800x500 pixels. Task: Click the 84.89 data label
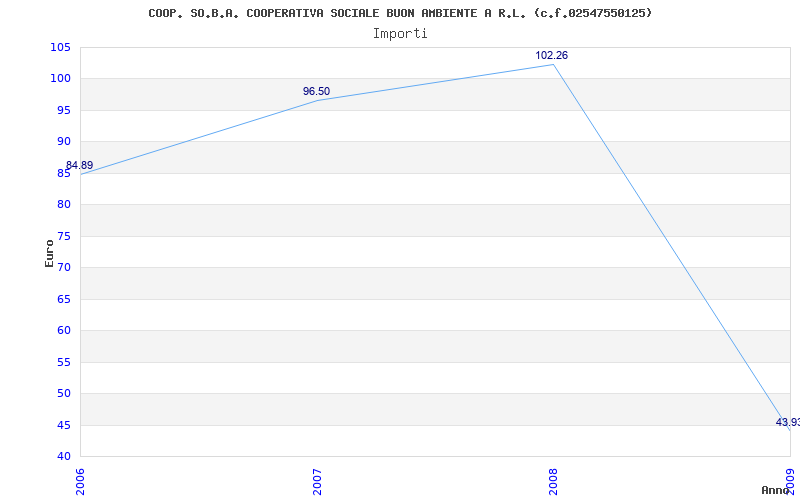point(80,165)
